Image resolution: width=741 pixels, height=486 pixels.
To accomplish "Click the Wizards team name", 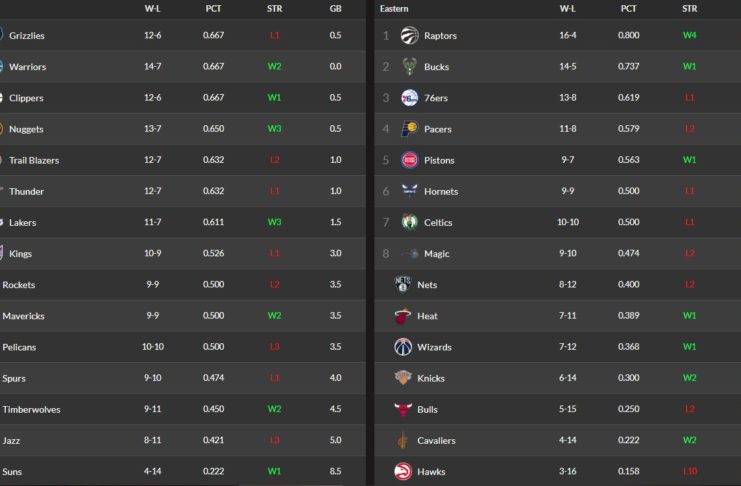I will [435, 347].
